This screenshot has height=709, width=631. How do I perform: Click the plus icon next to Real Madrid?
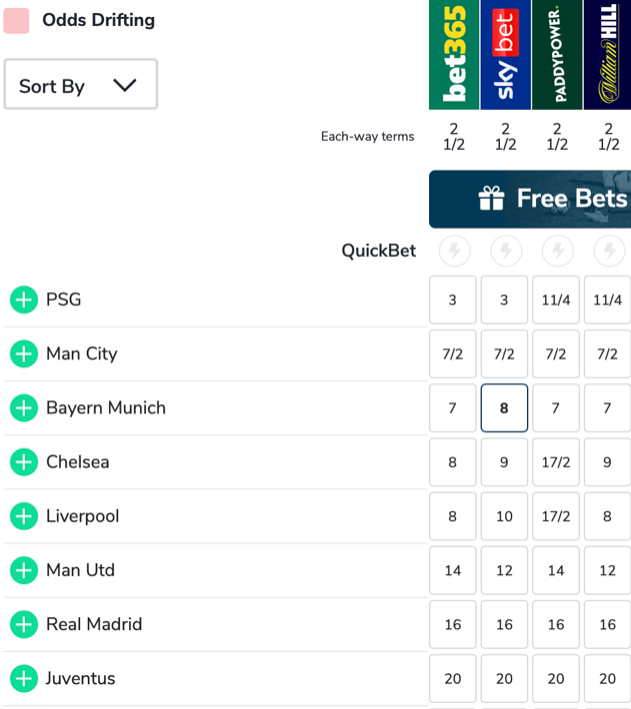point(23,624)
